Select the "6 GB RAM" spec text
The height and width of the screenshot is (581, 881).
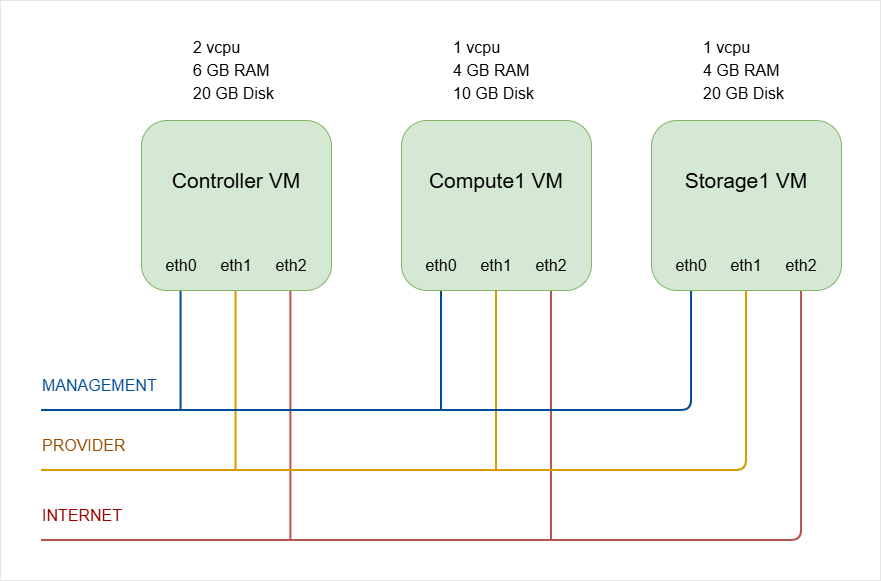231,70
